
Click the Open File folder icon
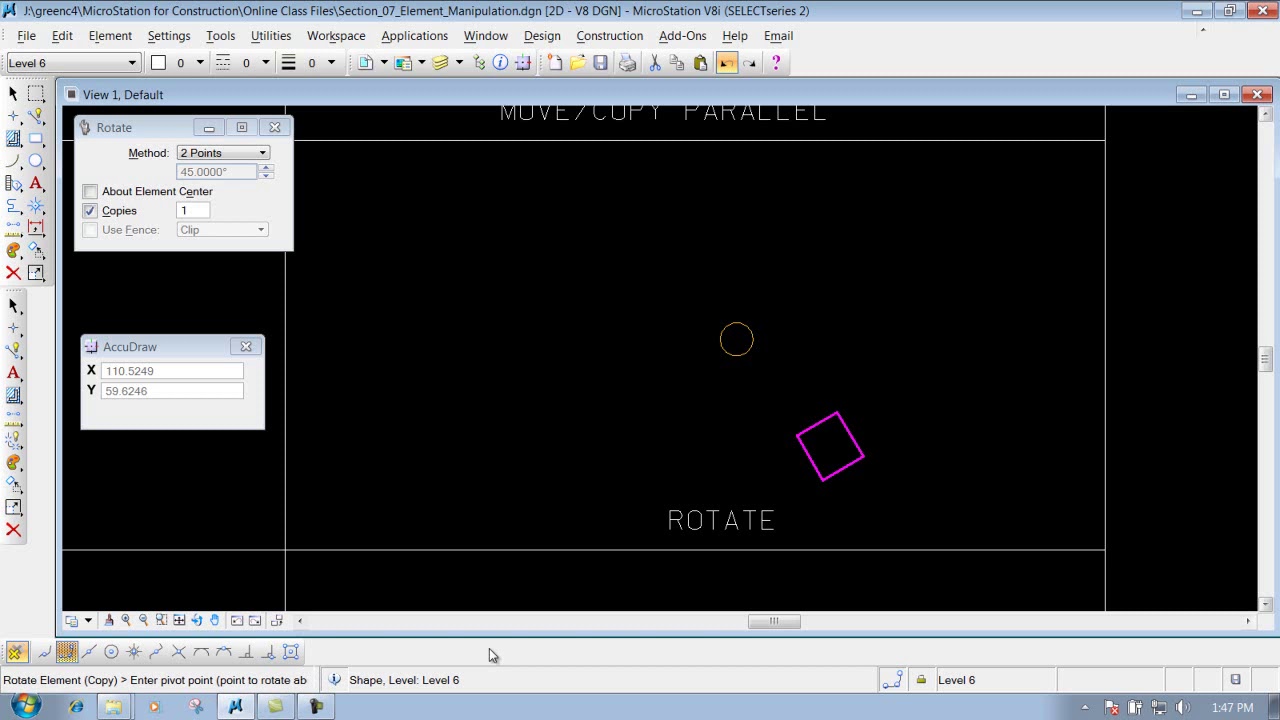click(578, 63)
